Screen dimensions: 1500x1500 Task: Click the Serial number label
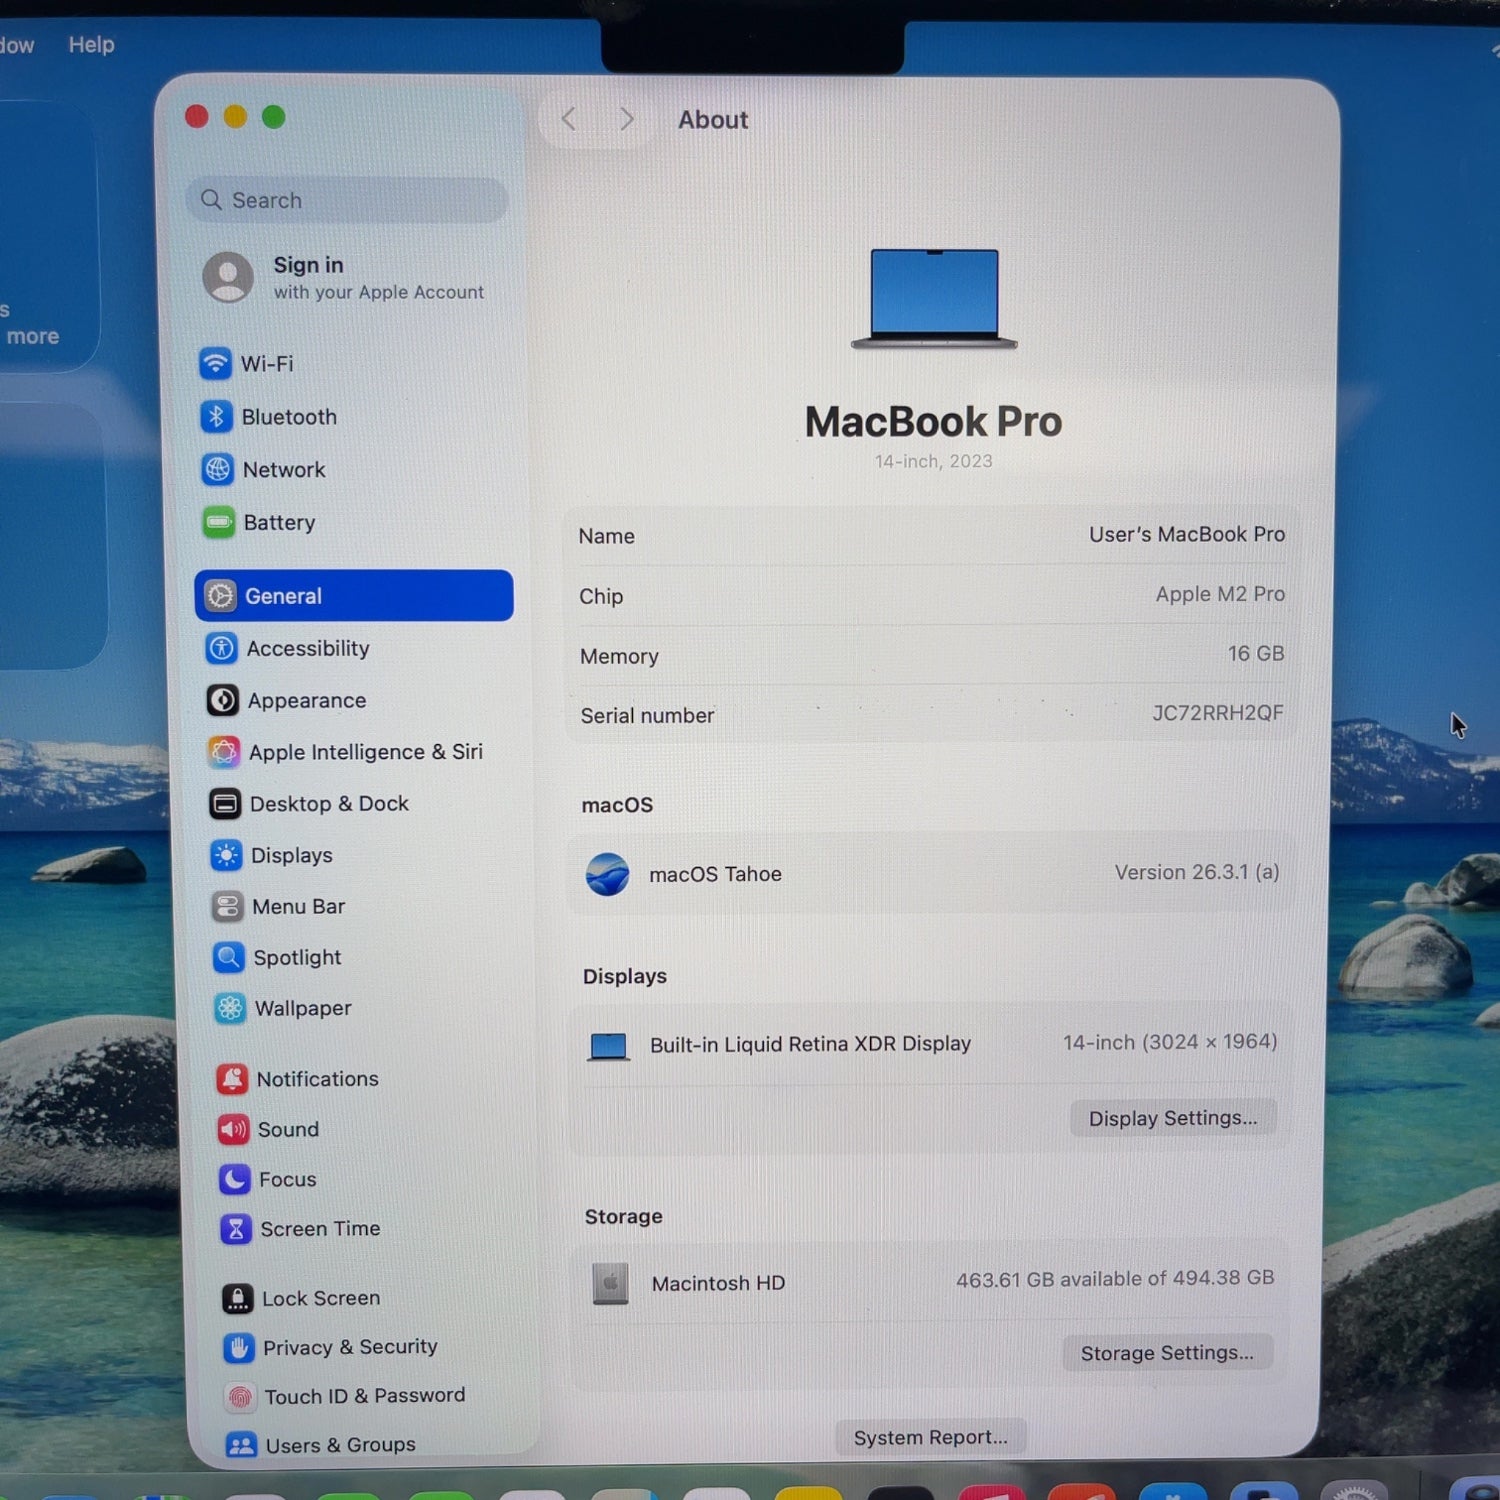647,716
